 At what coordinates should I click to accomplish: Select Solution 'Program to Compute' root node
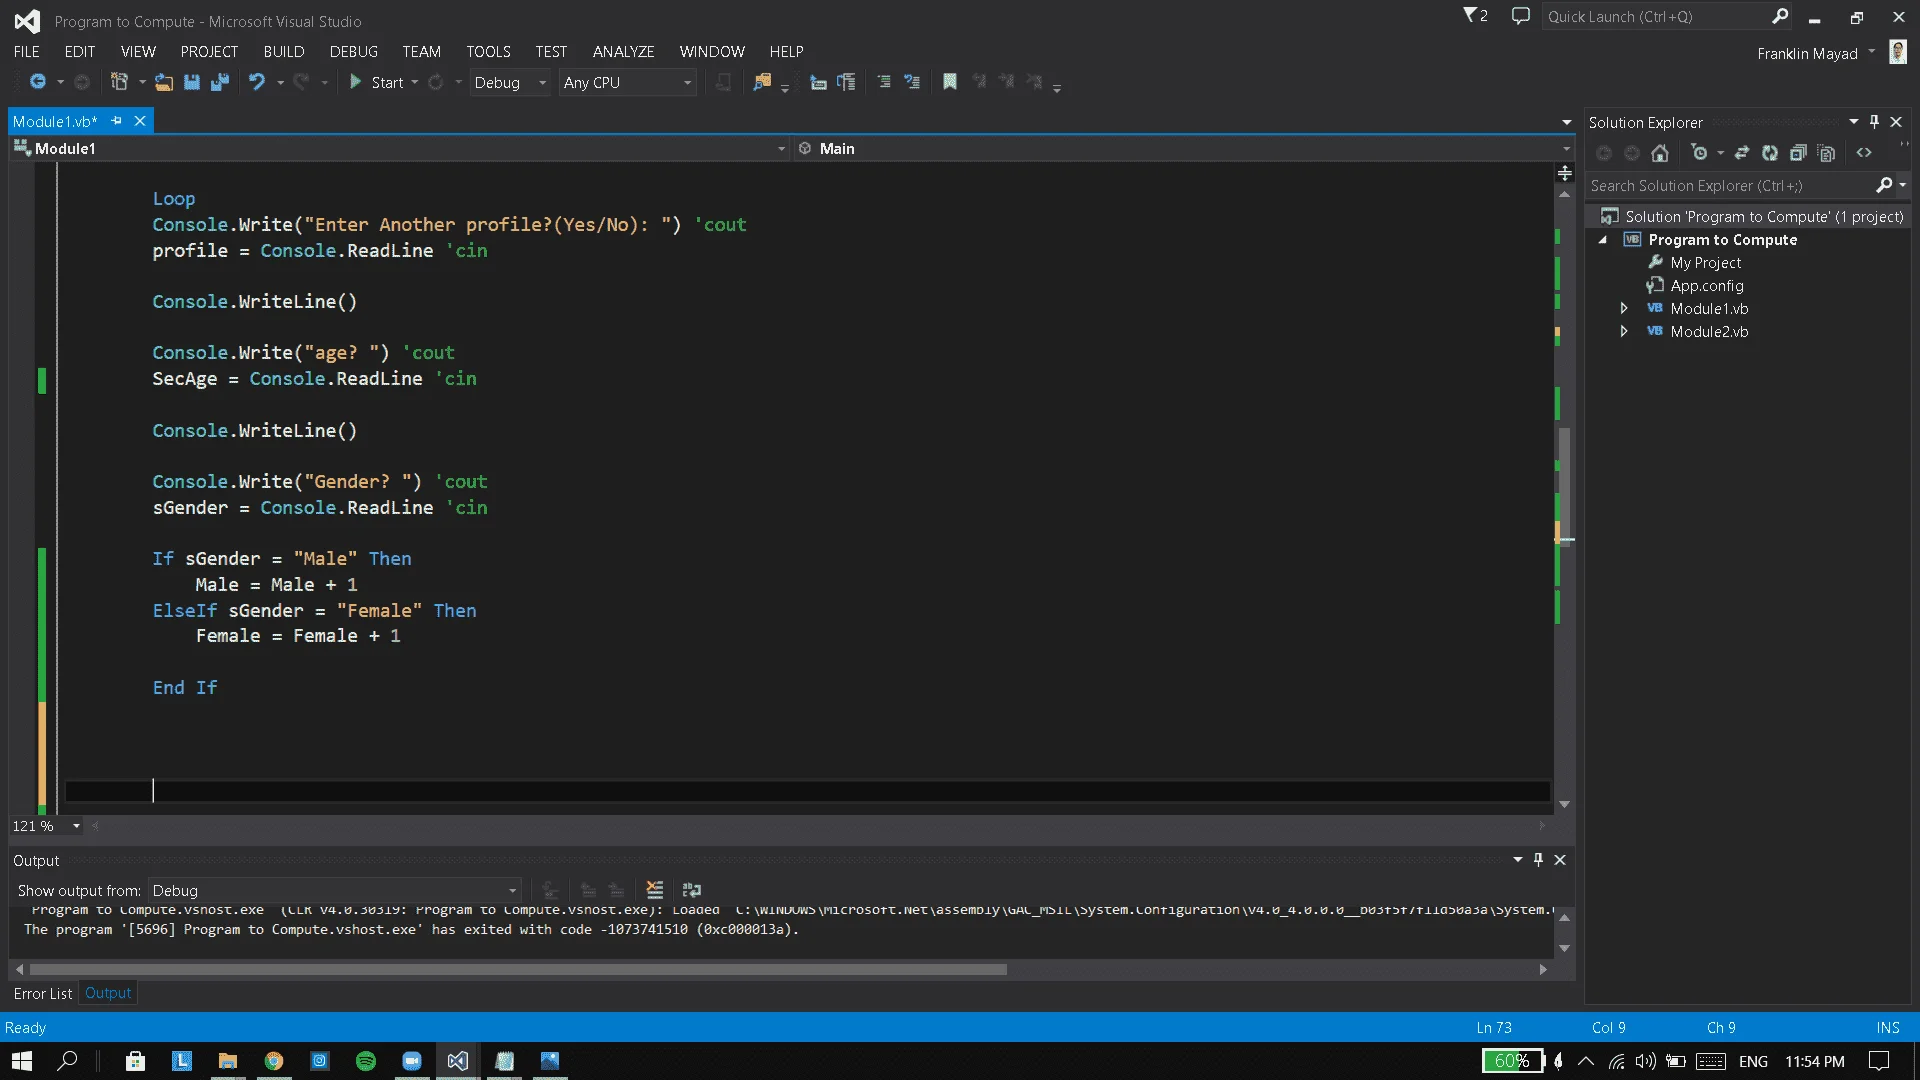(1764, 217)
